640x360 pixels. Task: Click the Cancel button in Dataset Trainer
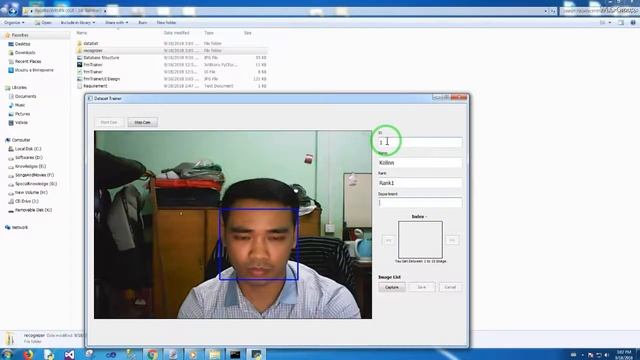coord(450,287)
